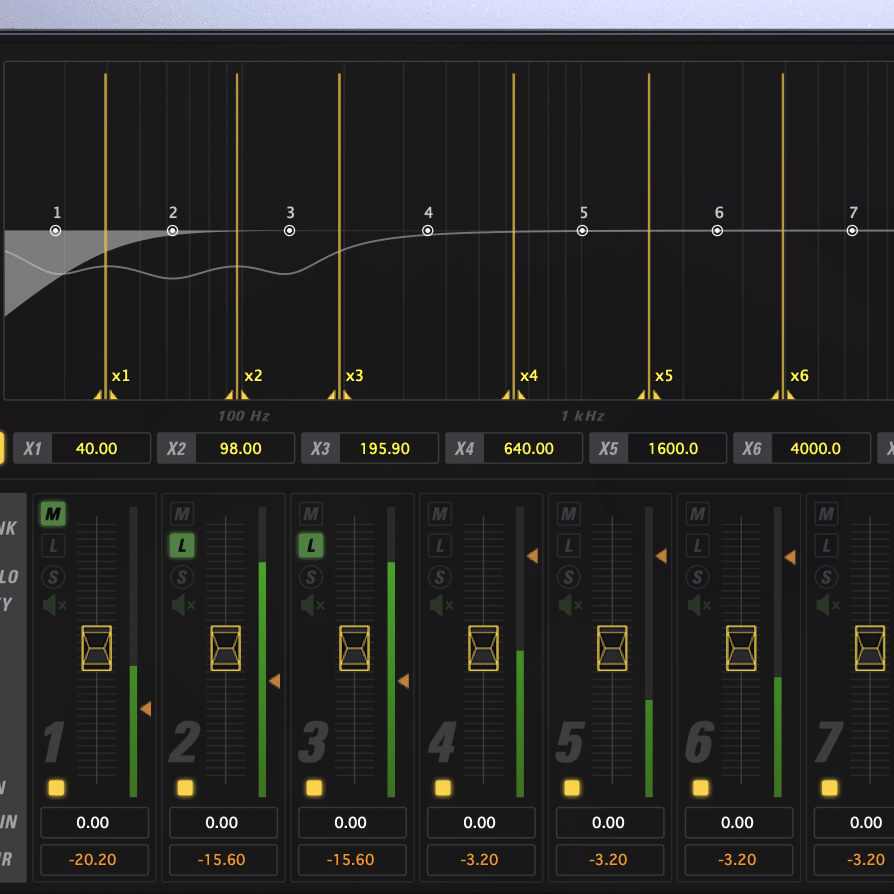Turn off the active M button on band 1
Viewport: 894px width, 894px height.
53,514
